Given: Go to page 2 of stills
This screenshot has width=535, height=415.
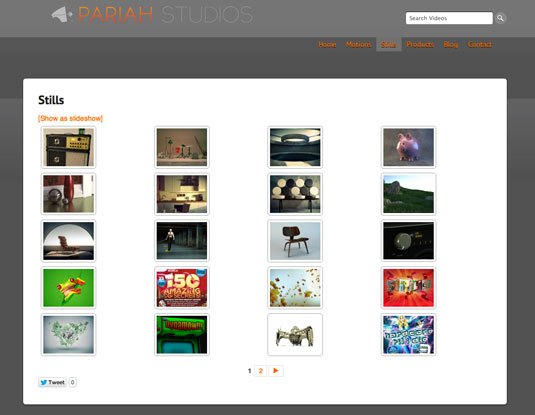Looking at the screenshot, I should pos(260,371).
